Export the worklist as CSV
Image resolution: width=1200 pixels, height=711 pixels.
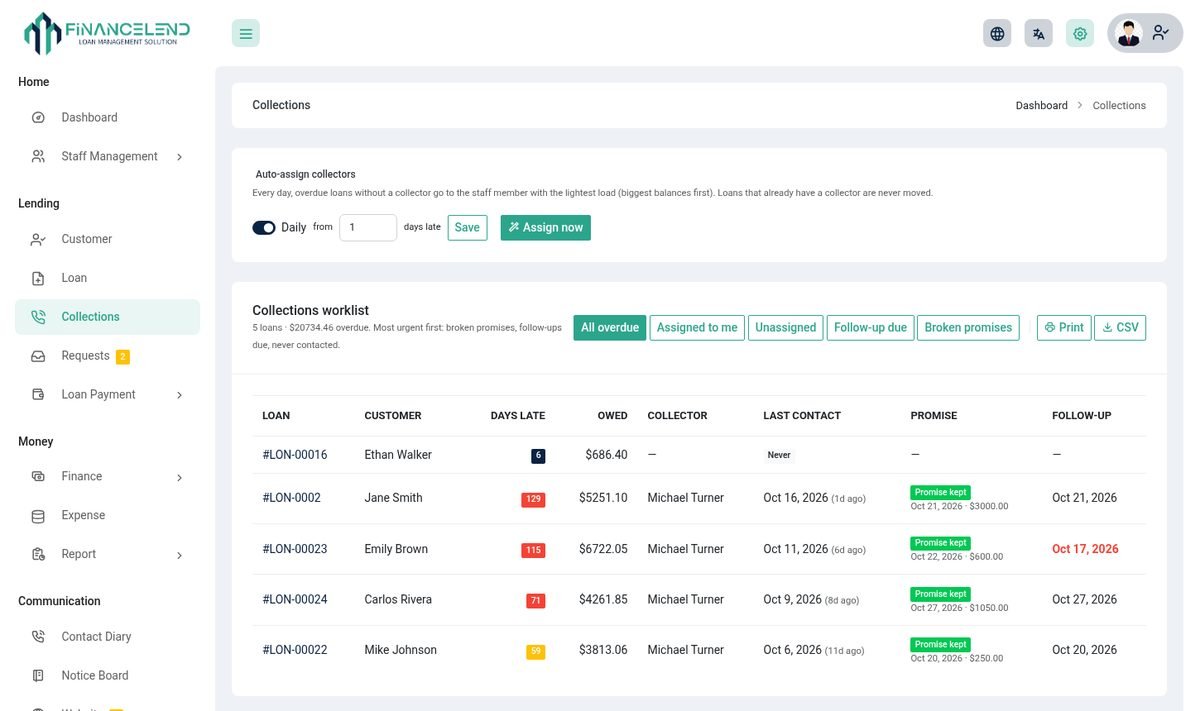coord(1121,328)
